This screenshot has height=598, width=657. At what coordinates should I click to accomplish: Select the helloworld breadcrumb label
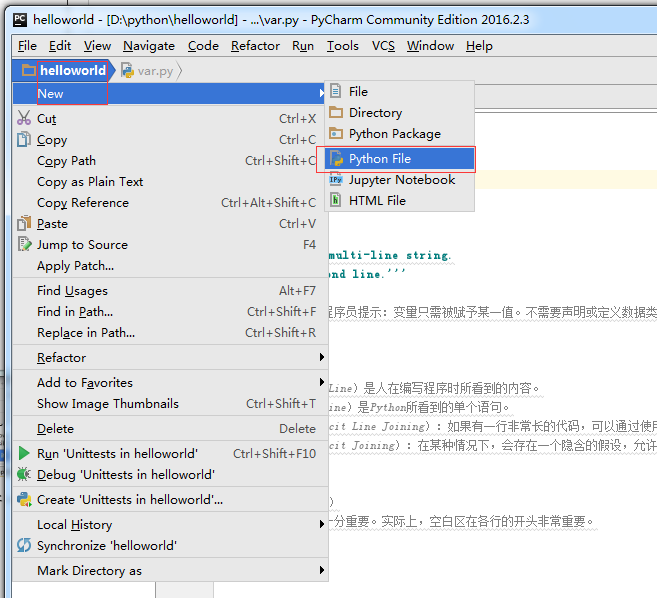pos(73,70)
